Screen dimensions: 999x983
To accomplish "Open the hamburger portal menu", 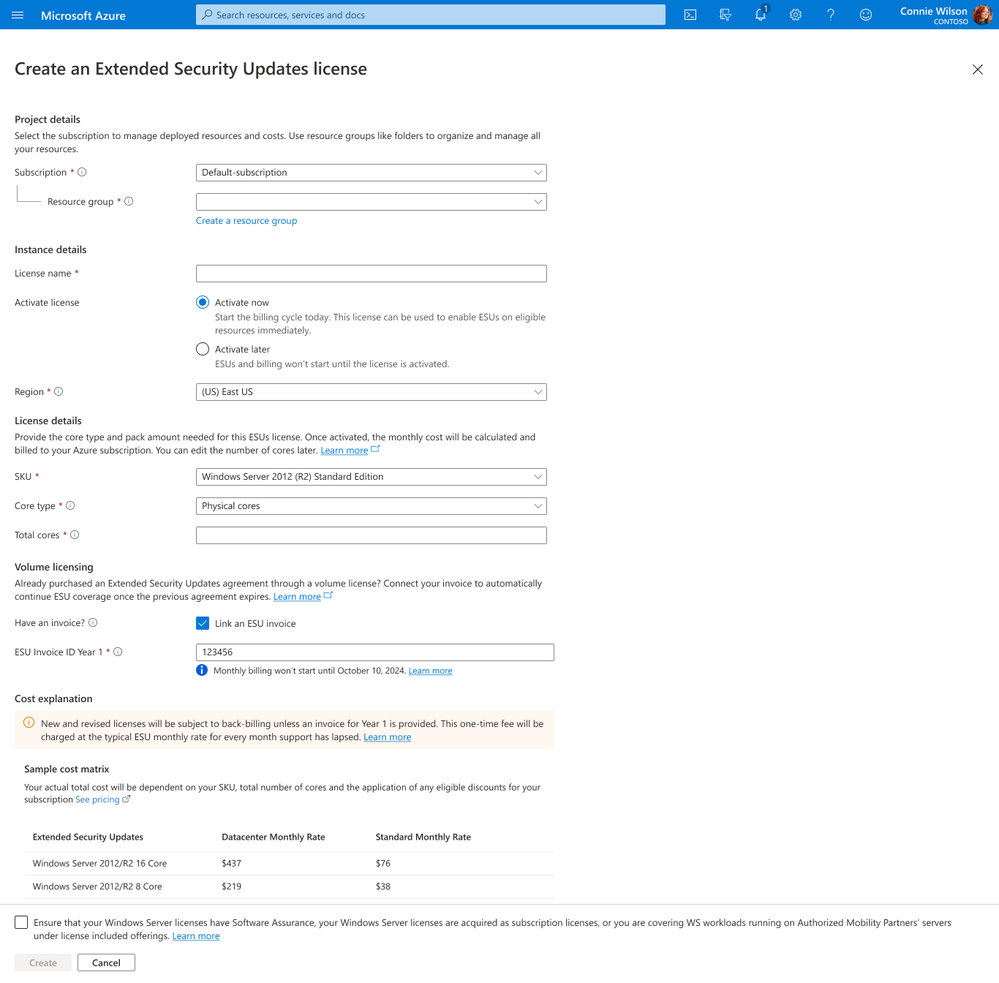I will click(x=17, y=15).
